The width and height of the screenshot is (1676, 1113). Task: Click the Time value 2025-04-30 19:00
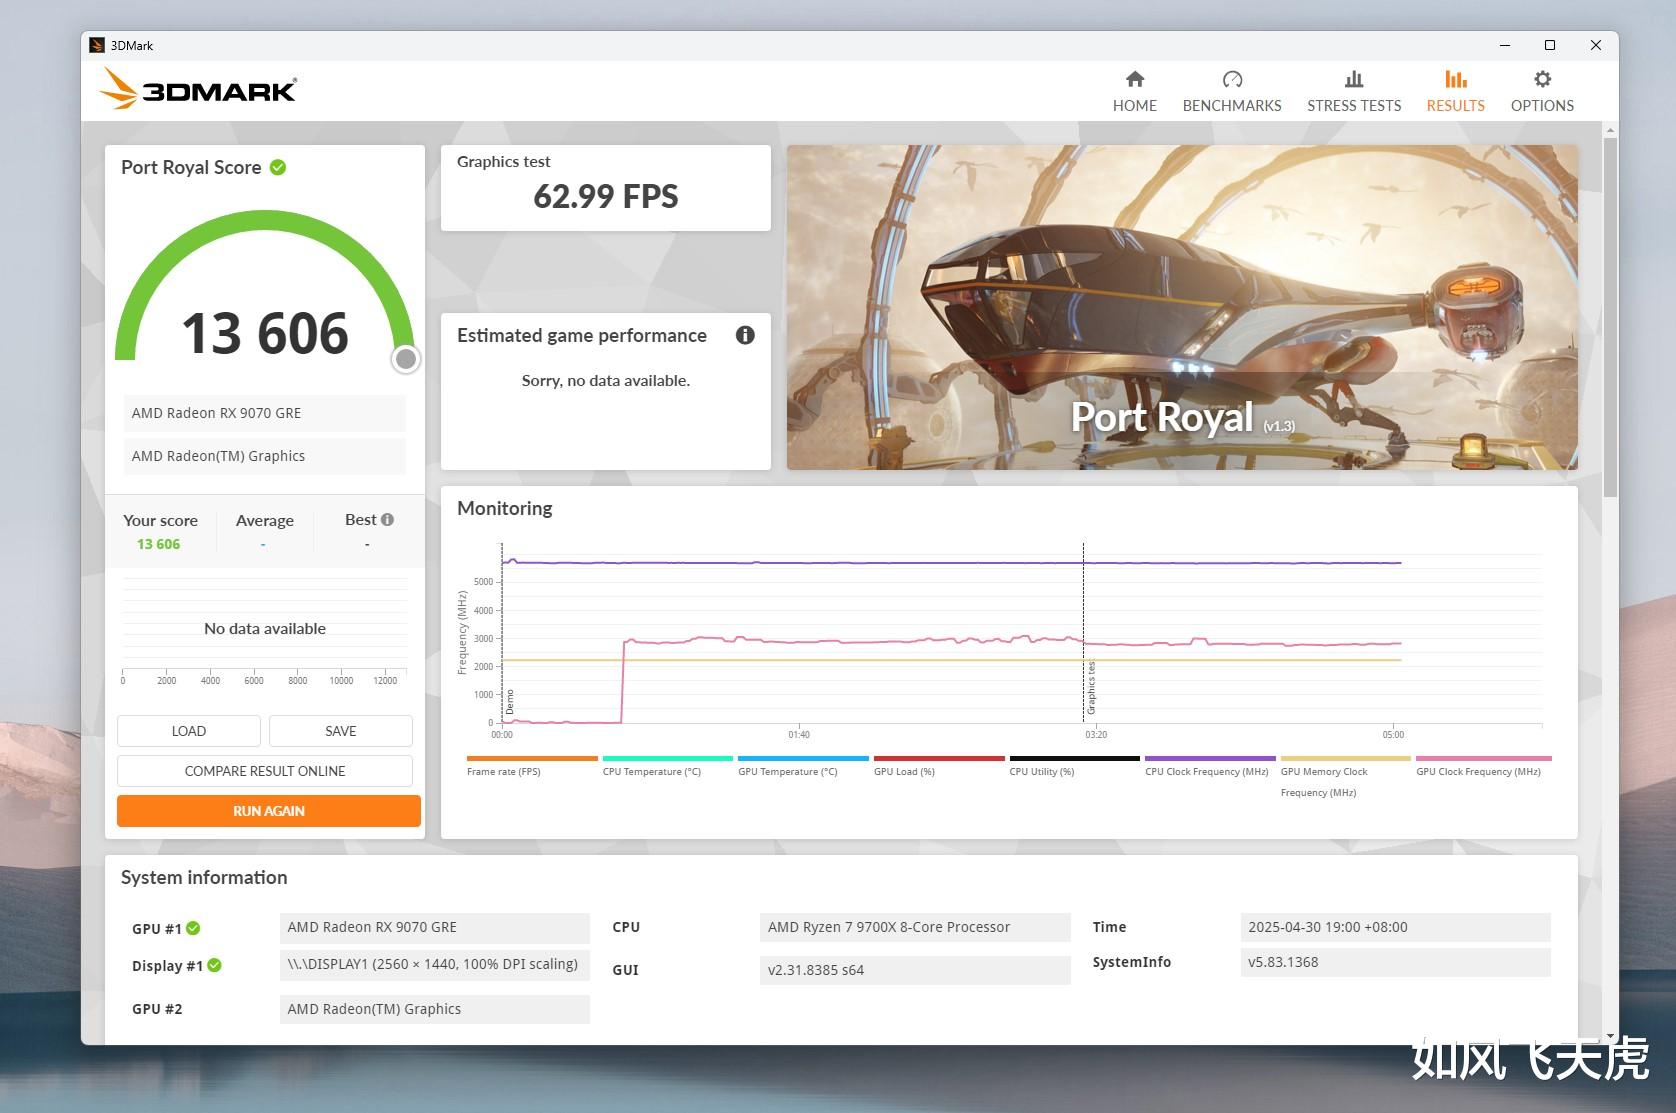(1395, 927)
